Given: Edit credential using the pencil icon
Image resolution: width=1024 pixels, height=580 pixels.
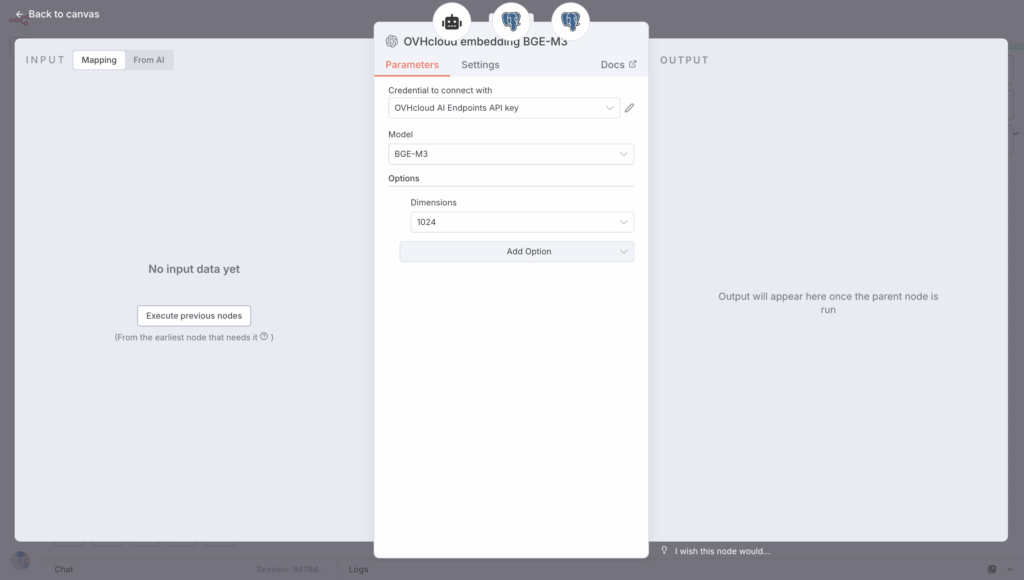Looking at the screenshot, I should [630, 108].
